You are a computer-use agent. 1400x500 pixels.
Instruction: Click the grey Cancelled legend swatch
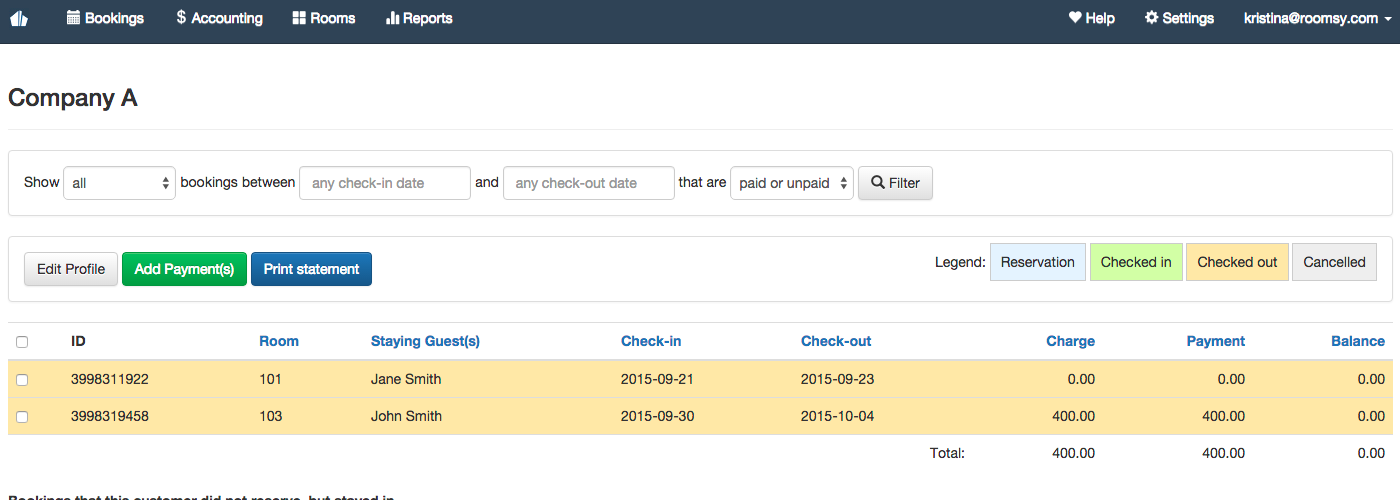[x=1334, y=262]
